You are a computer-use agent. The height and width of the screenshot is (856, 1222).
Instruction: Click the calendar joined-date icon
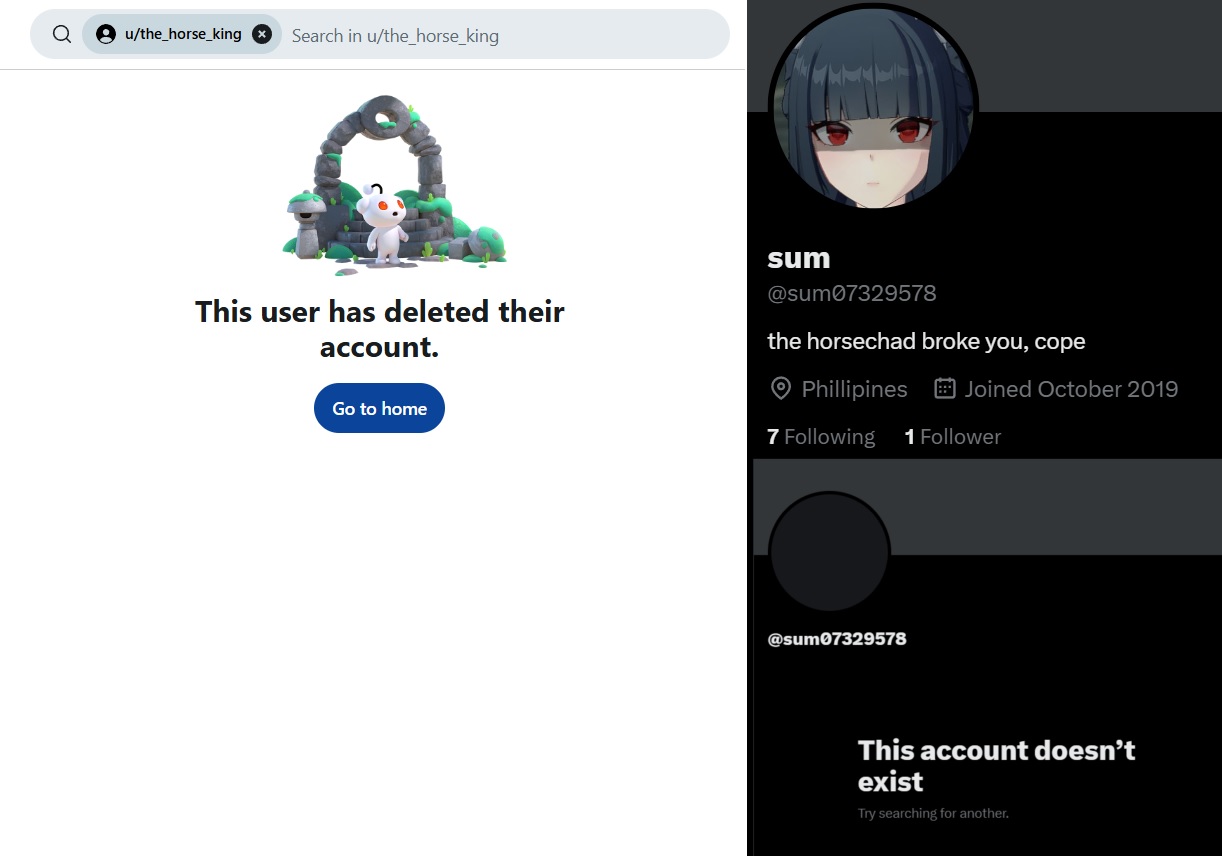945,388
